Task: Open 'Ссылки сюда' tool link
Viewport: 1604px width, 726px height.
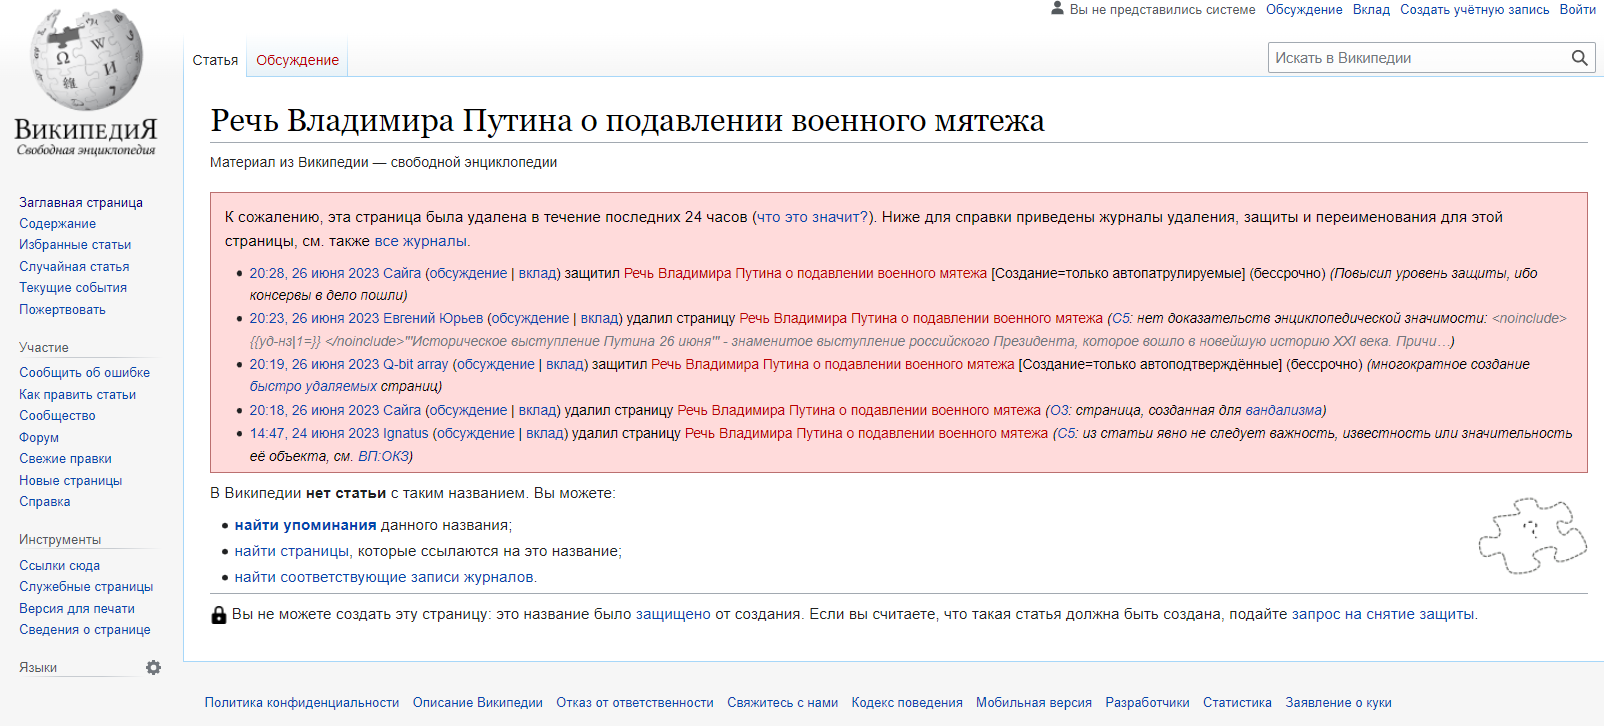Action: 59,565
